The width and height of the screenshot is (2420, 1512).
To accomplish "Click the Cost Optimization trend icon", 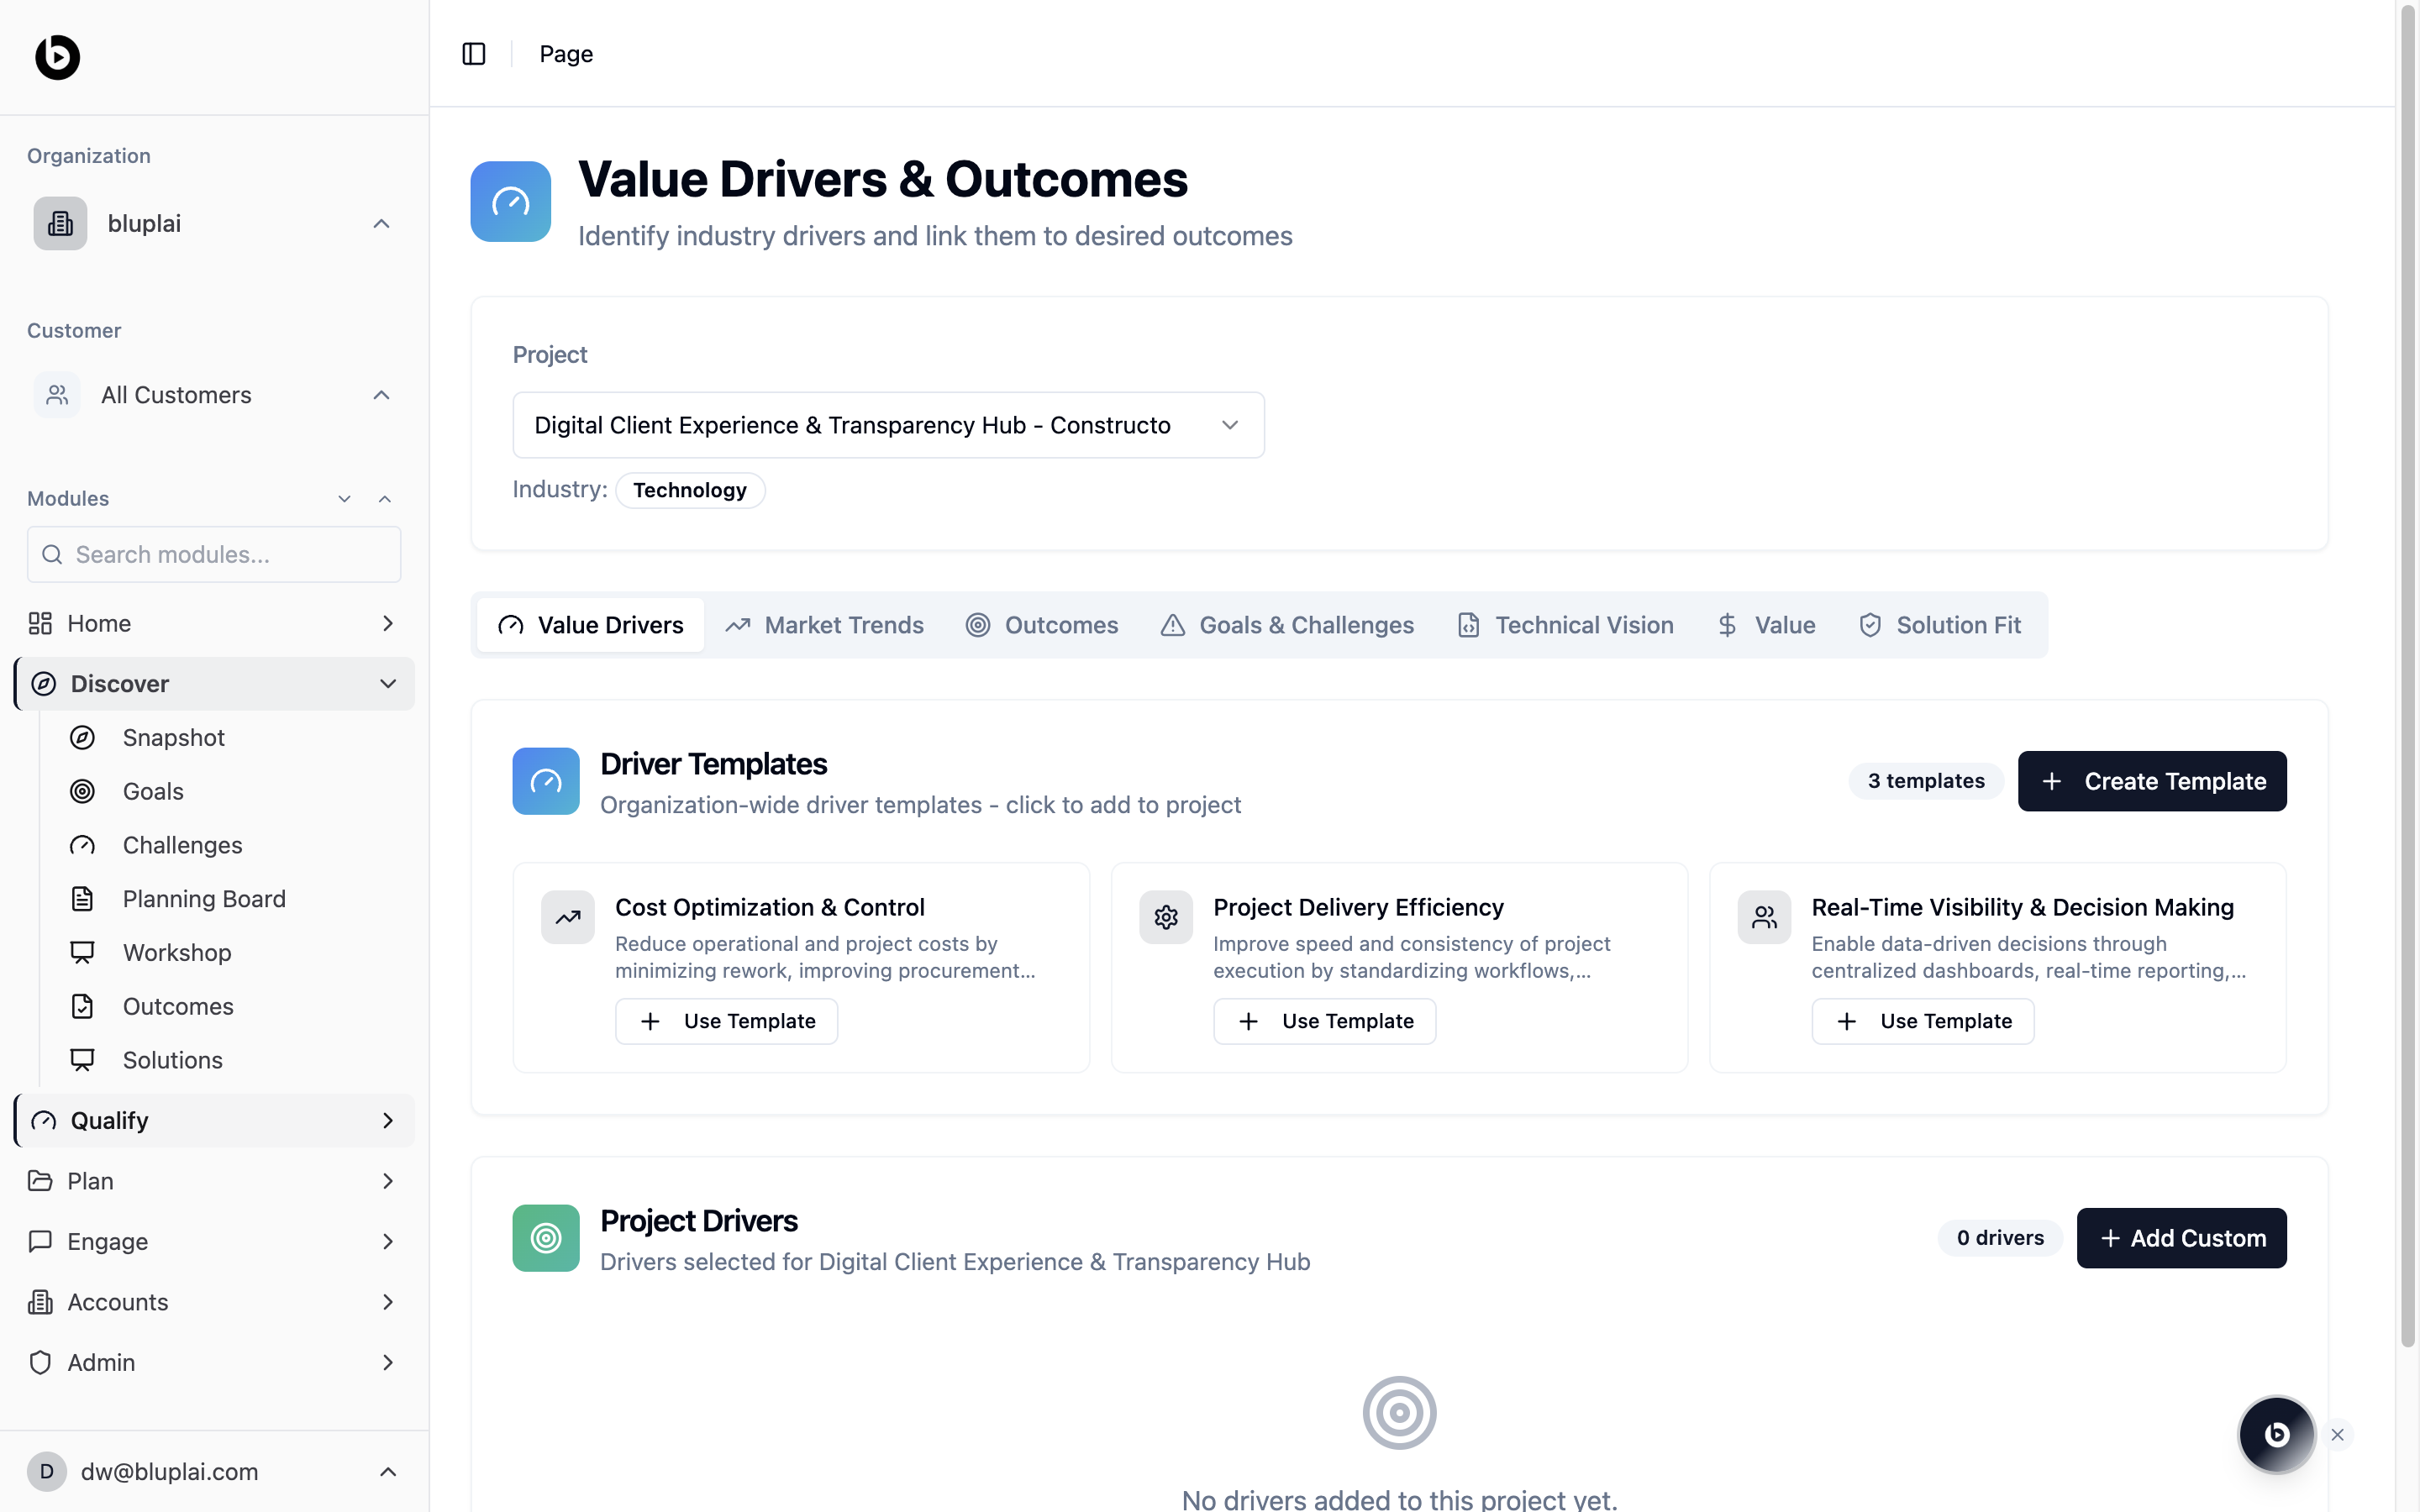I will [568, 917].
